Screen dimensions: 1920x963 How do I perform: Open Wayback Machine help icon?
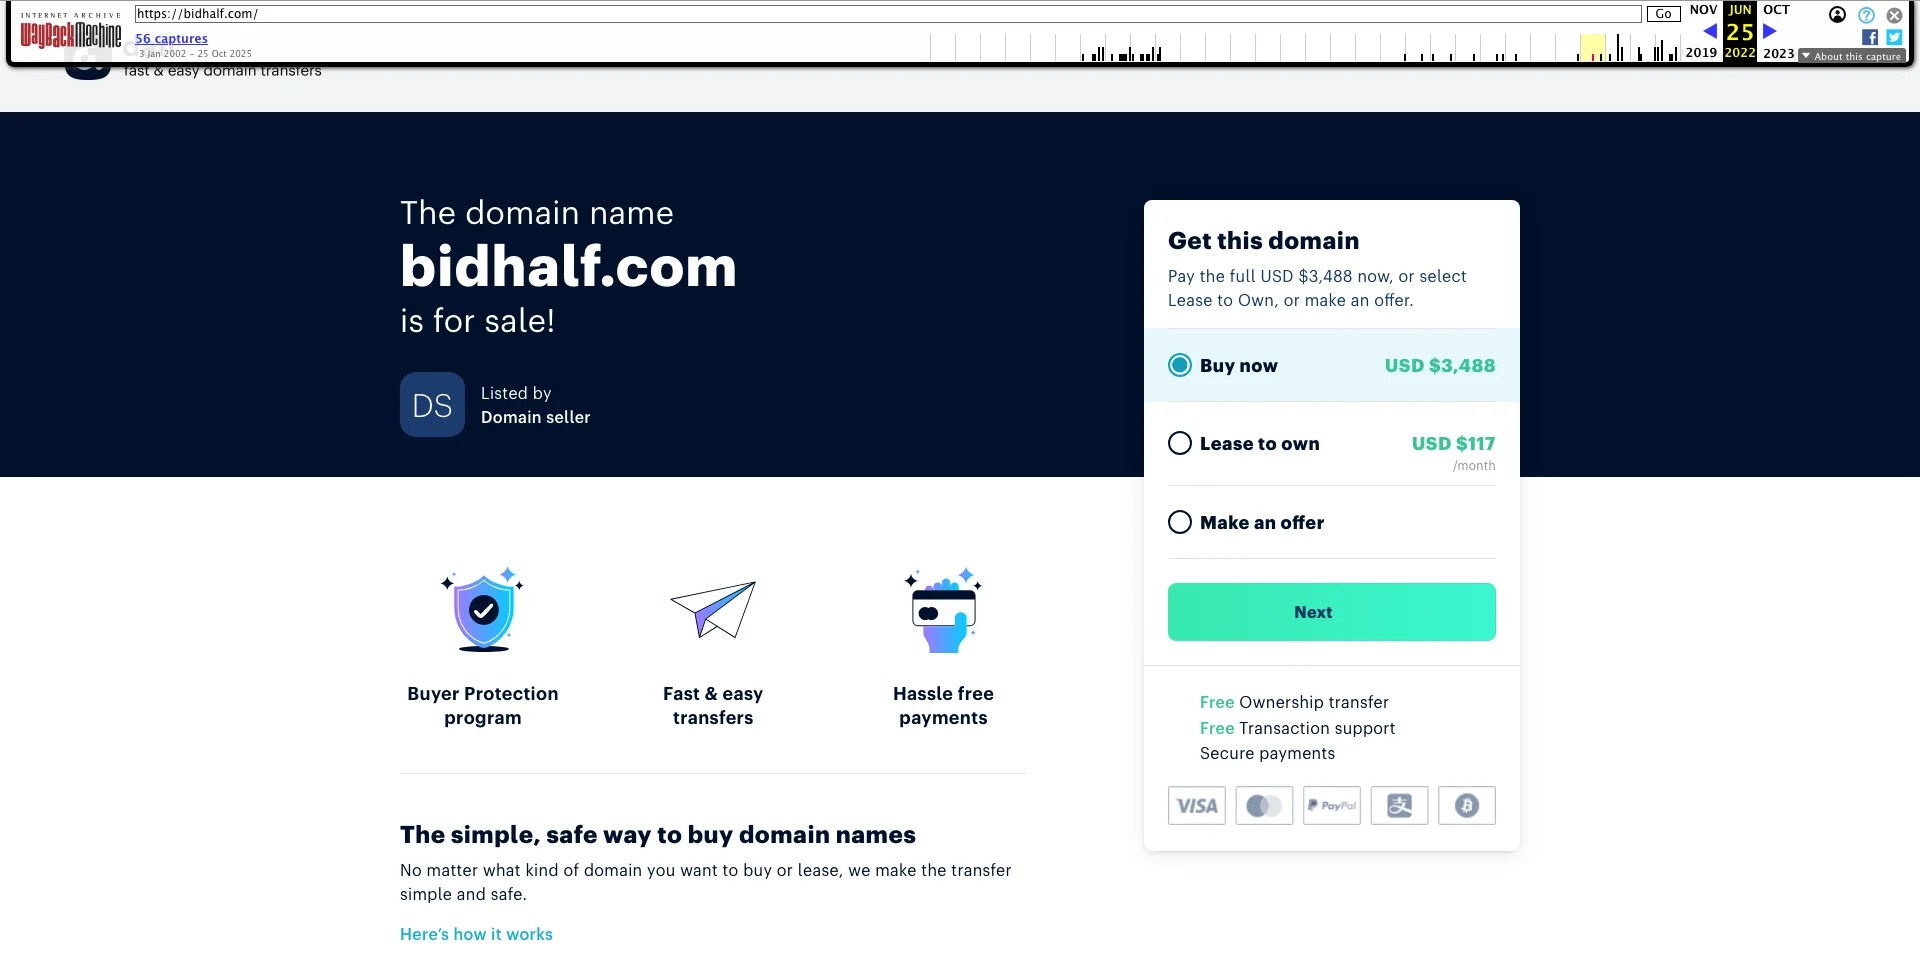click(x=1866, y=15)
